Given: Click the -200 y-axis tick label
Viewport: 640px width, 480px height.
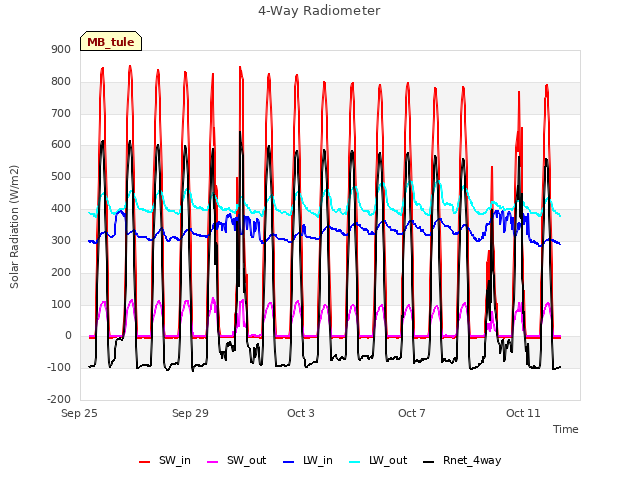Looking at the screenshot, I should coord(59,400).
